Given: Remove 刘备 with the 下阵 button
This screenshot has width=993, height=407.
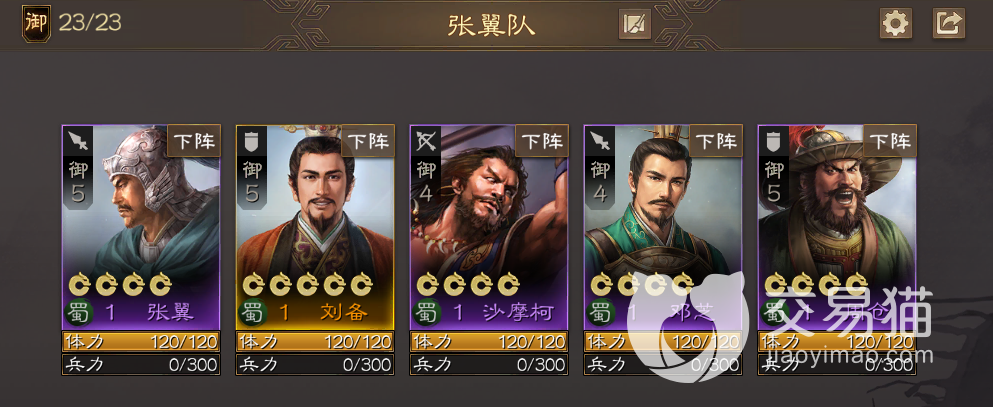Looking at the screenshot, I should [368, 141].
